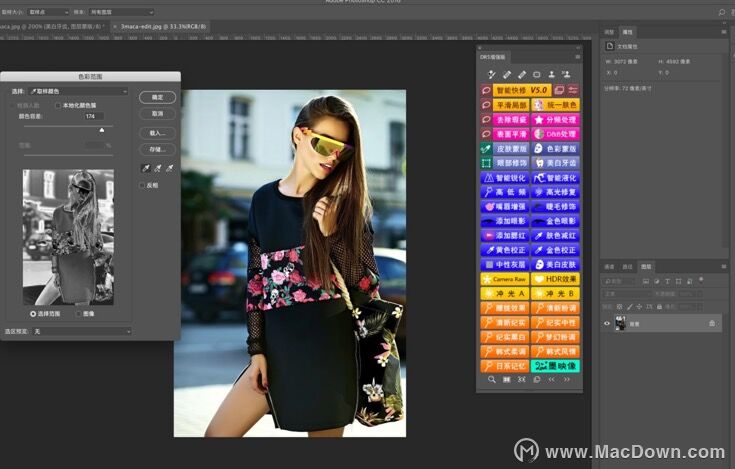Image resolution: width=735 pixels, height=469 pixels.
Task: Toggle the layer filter switch in Layers panel
Action: 701,280
